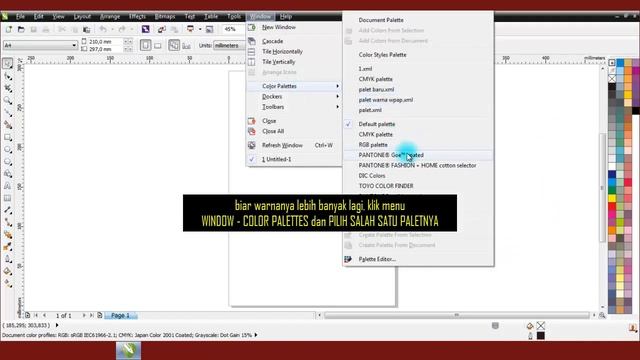
Task: Select the Polygon tool
Action: tap(8, 162)
